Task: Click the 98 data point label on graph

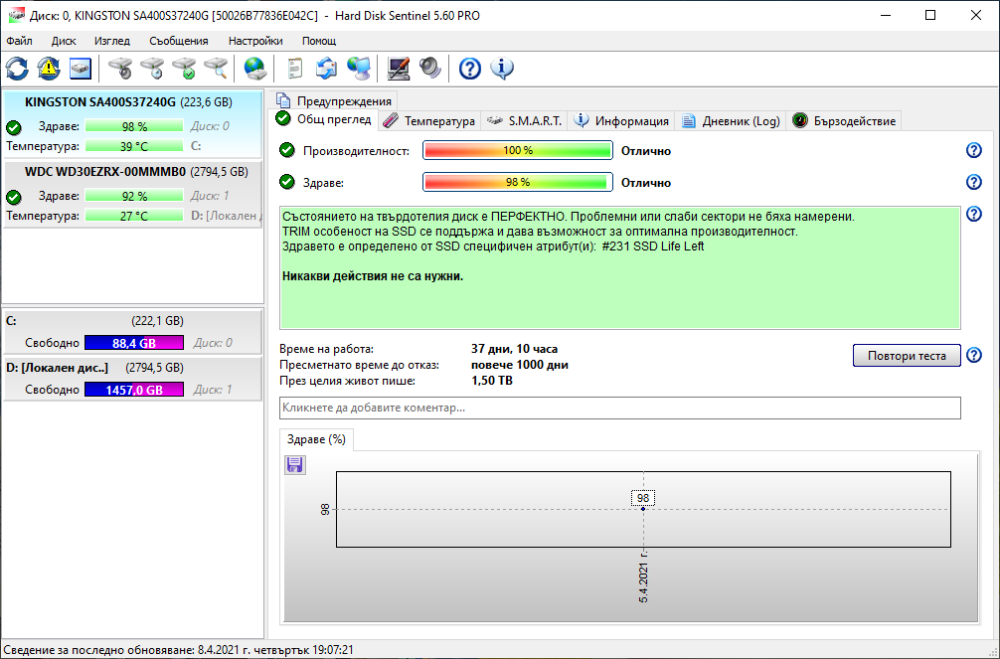Action: 643,498
